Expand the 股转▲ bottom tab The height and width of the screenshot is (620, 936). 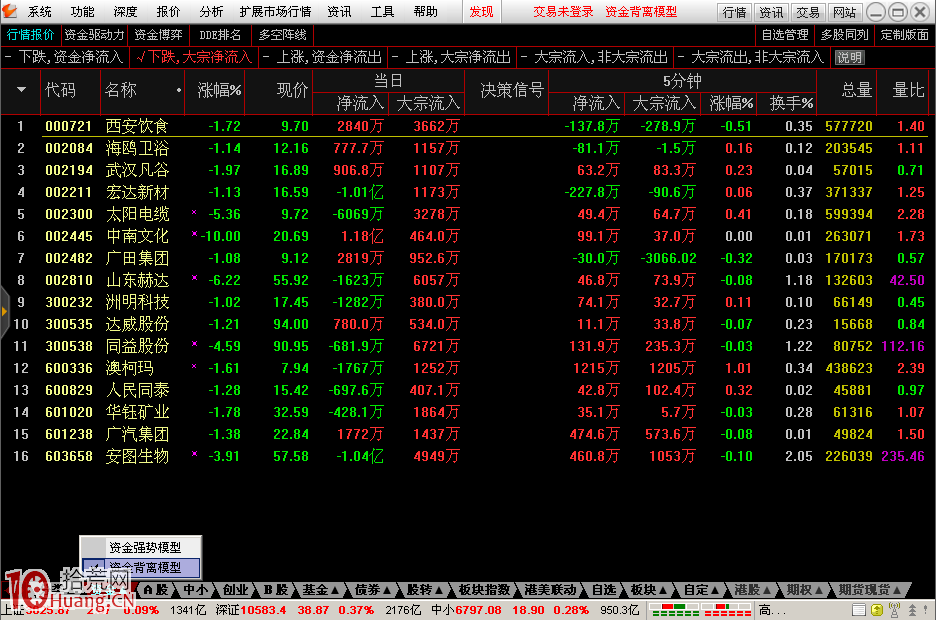(425, 590)
